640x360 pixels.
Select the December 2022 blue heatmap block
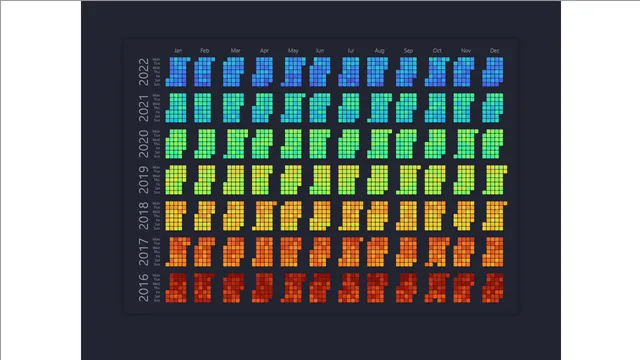point(493,72)
